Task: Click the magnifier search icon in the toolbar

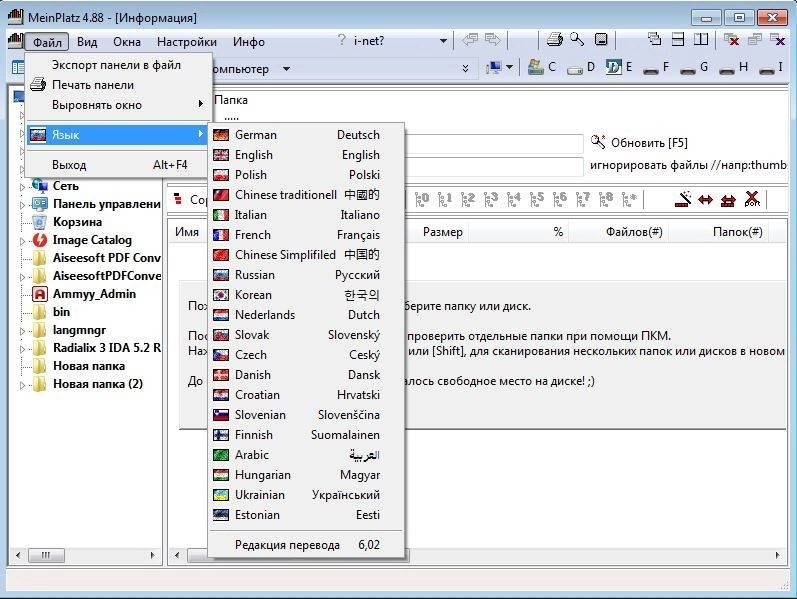Action: coord(577,40)
